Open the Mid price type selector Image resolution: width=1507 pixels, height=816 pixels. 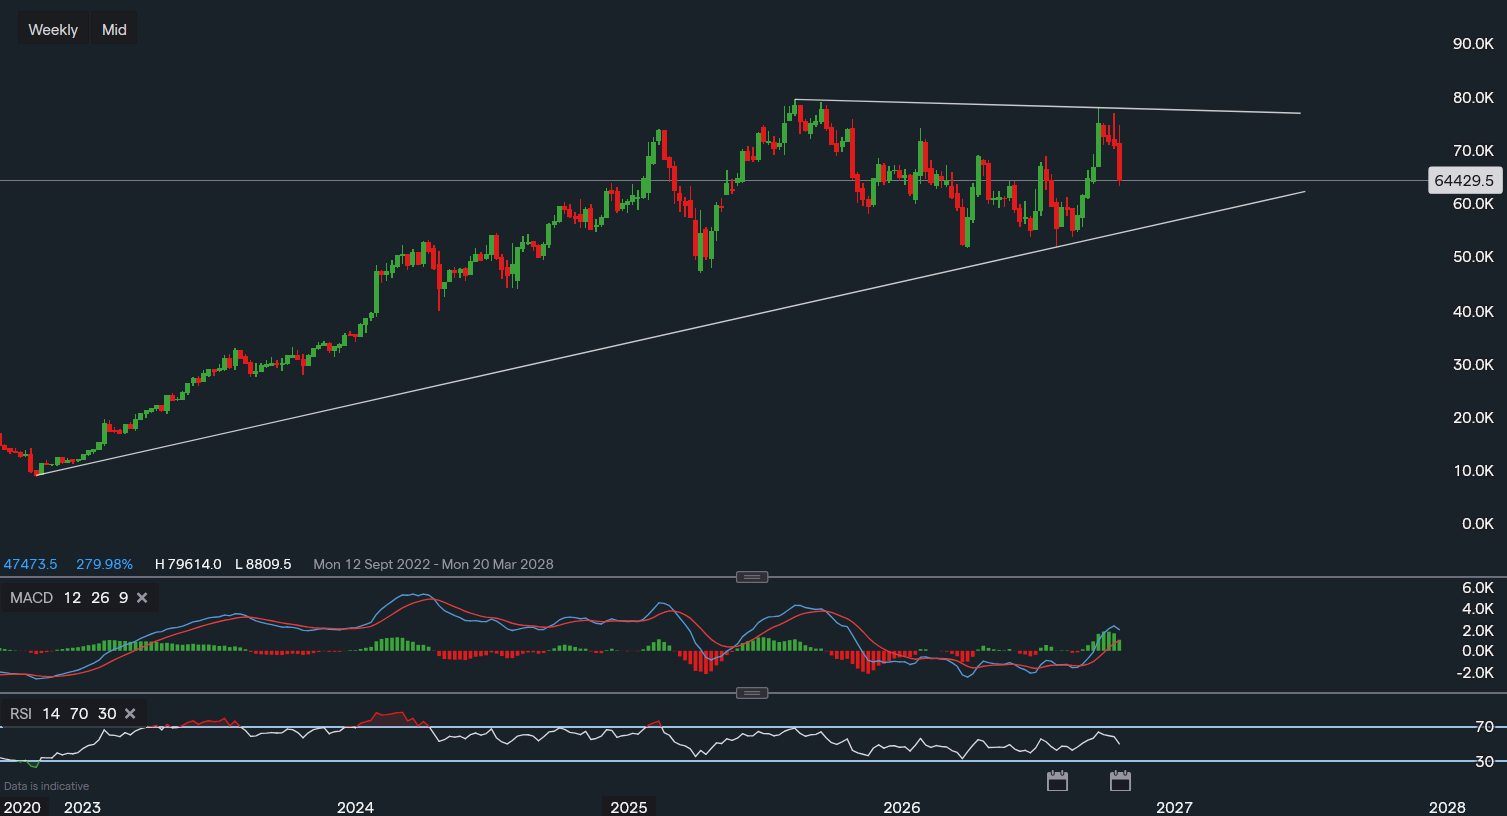114,30
